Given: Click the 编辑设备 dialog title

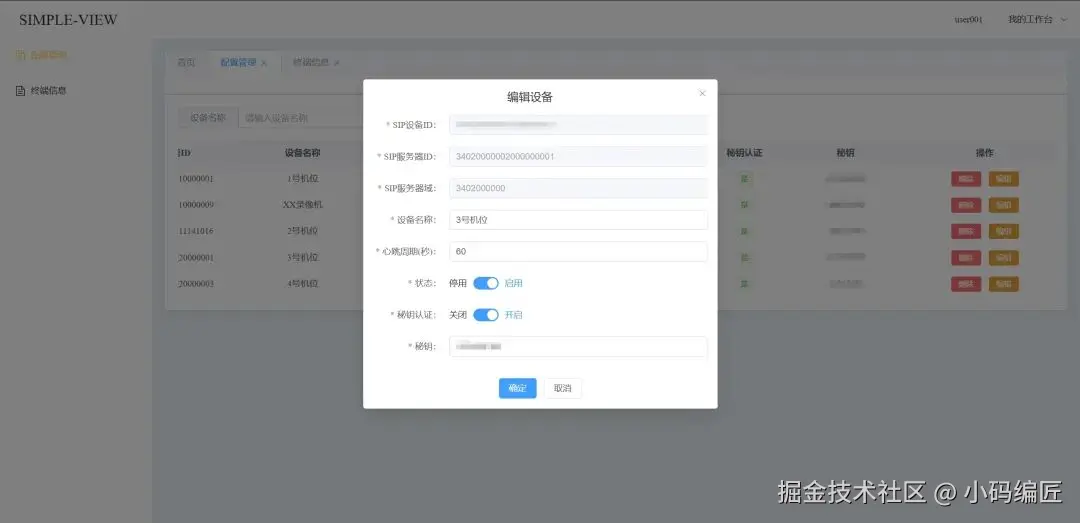Looking at the screenshot, I should coord(530,97).
